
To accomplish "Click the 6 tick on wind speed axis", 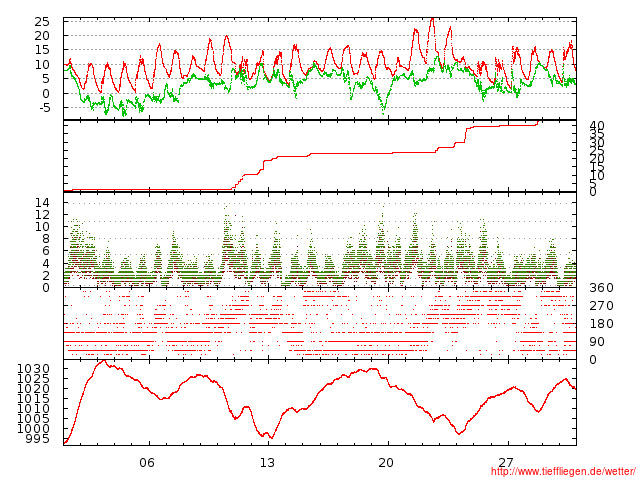I will pos(46,251).
